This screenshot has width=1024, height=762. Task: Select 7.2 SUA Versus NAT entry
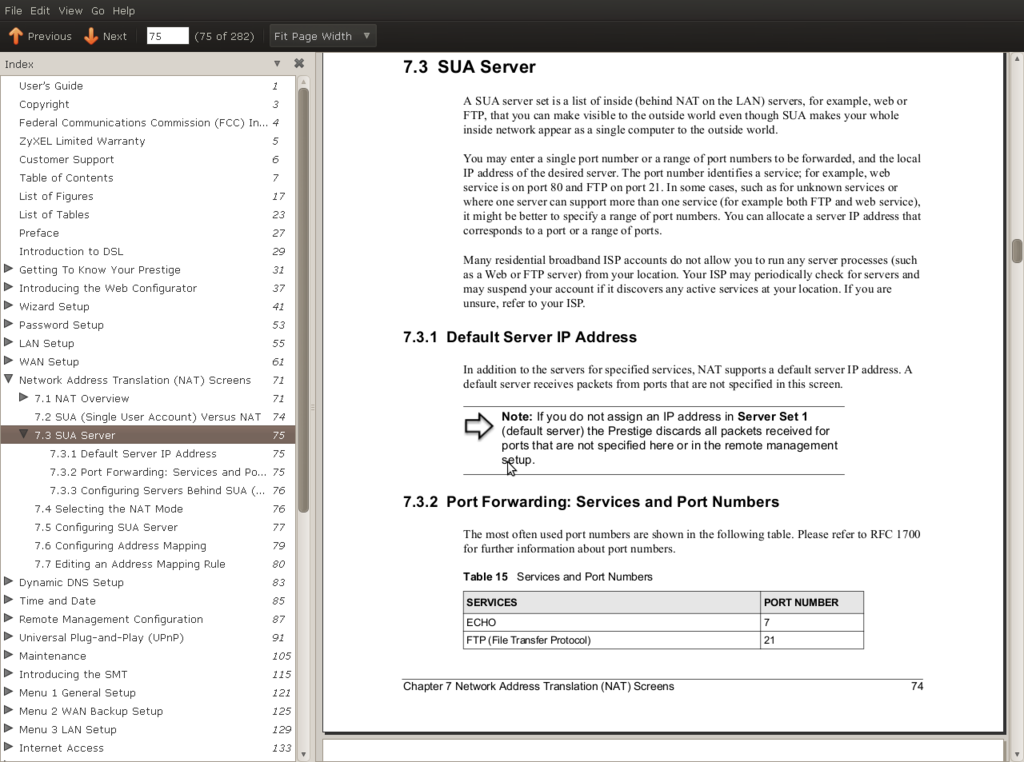[x=148, y=416]
